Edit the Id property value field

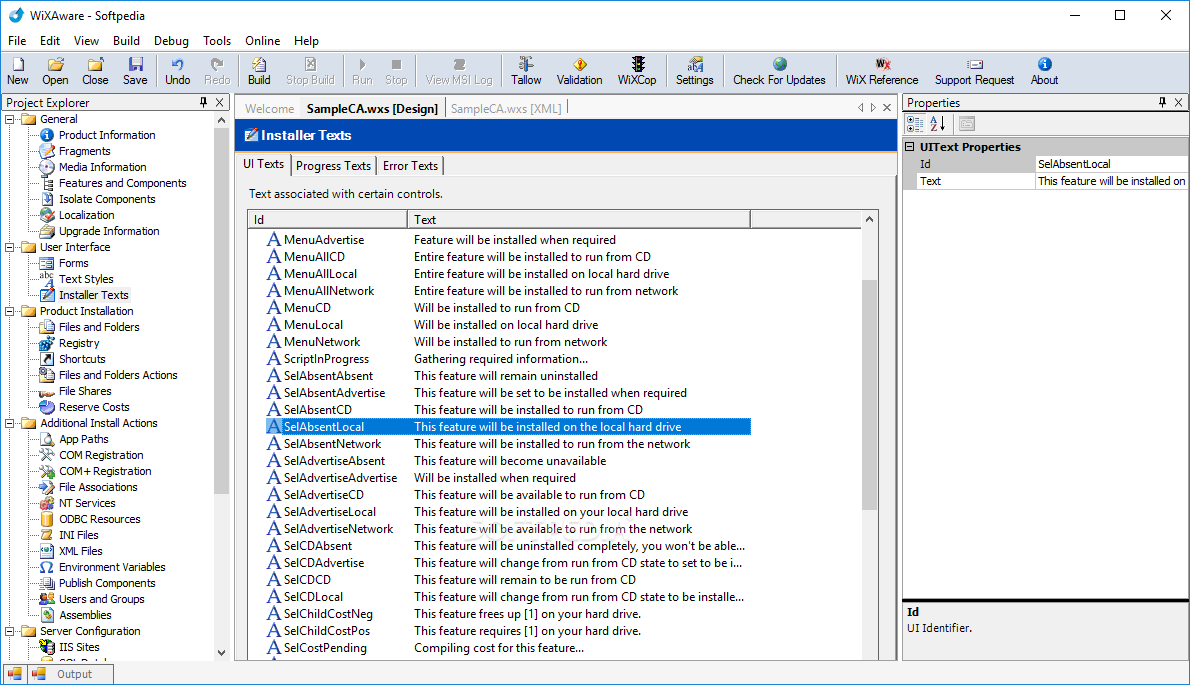[1111, 164]
